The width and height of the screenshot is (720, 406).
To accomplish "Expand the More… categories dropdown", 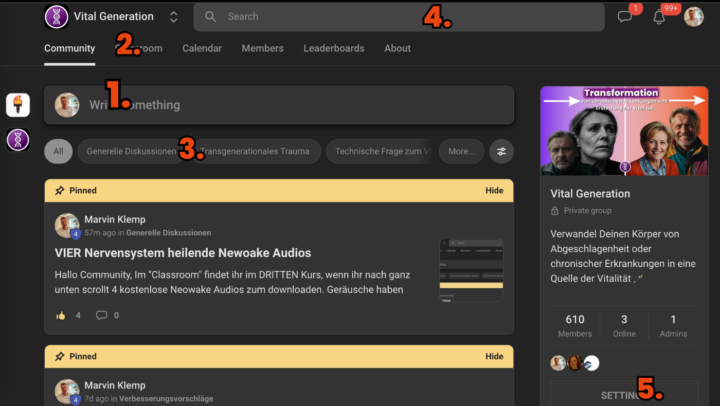I will [461, 152].
